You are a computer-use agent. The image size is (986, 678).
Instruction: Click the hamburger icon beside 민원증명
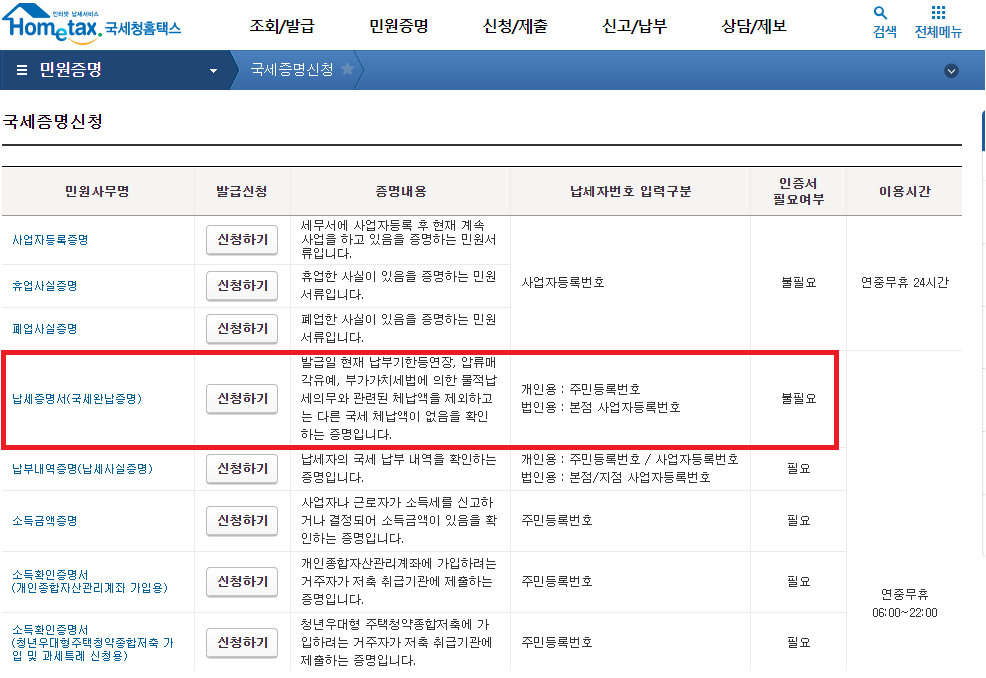tap(20, 70)
